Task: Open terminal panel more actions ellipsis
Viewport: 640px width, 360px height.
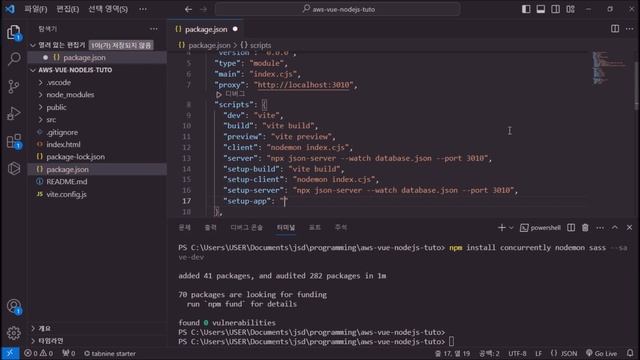Action: [x=600, y=228]
